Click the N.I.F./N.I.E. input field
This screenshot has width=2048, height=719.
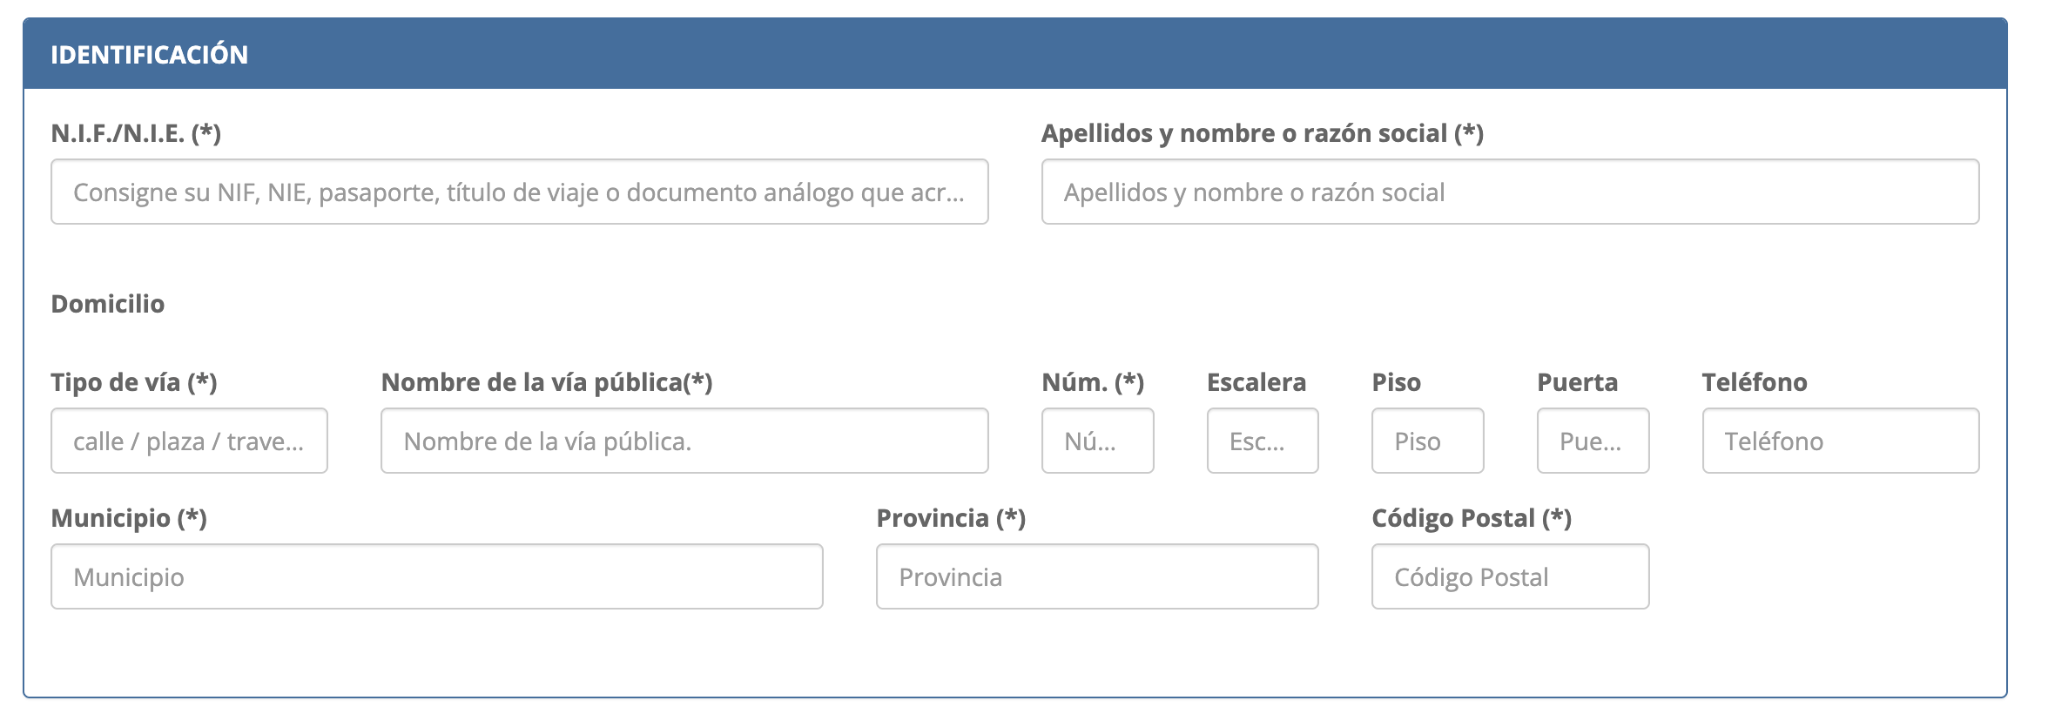coord(519,192)
